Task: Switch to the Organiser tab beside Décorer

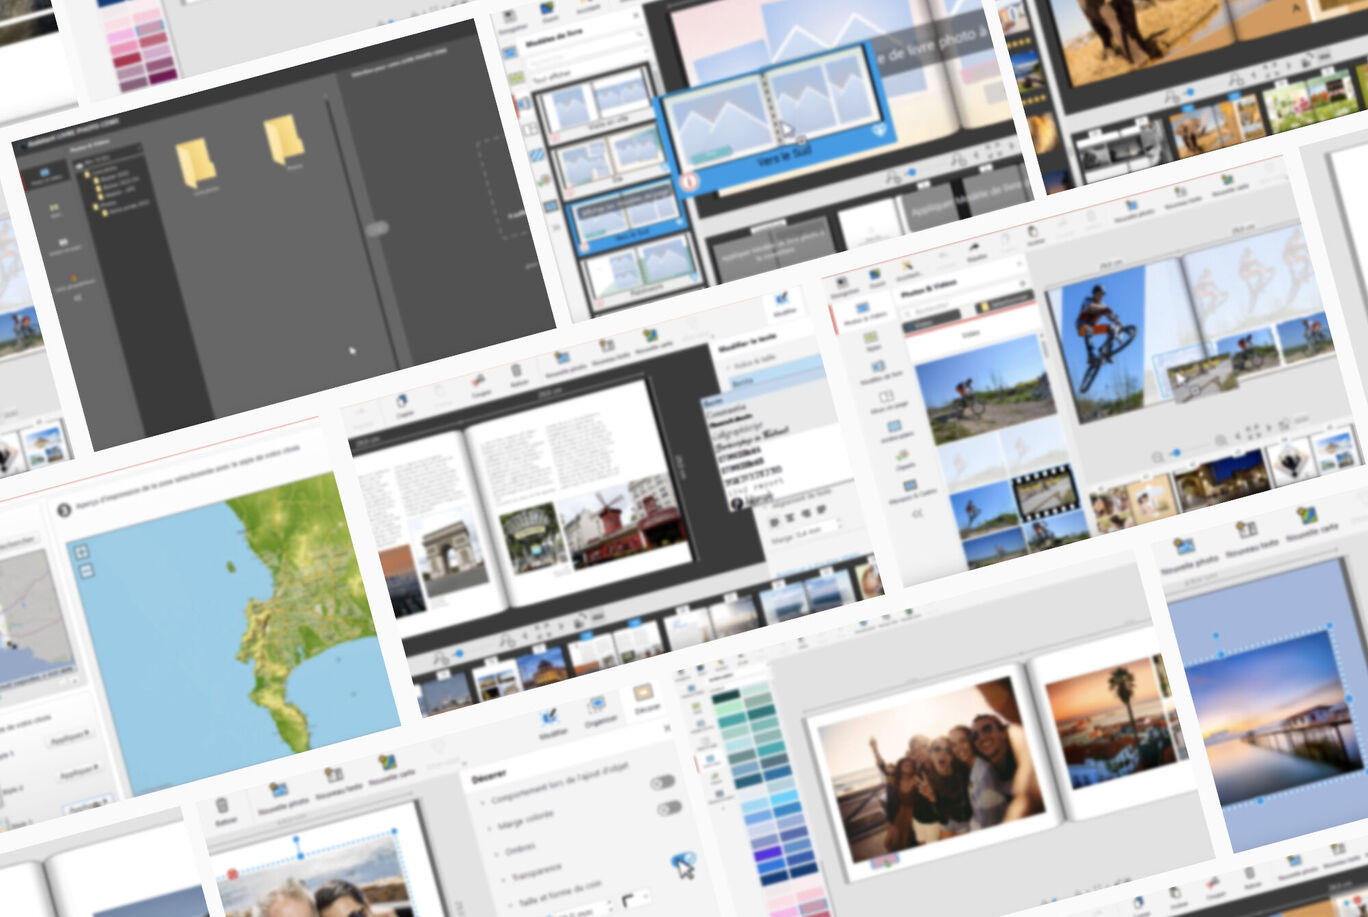Action: coord(599,708)
